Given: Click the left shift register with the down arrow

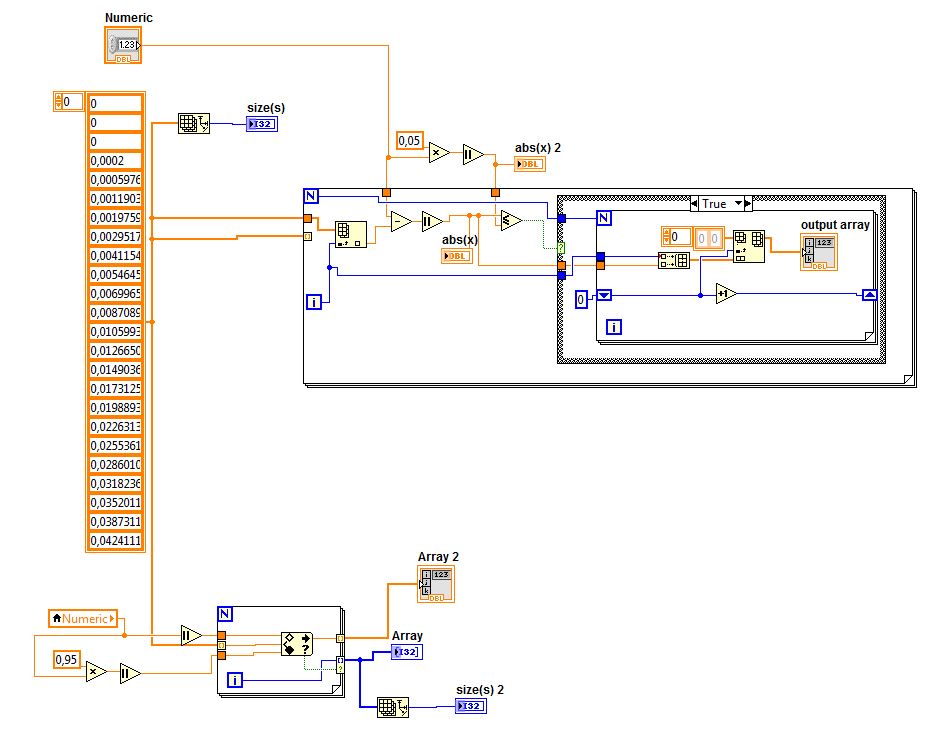Looking at the screenshot, I should point(604,295).
